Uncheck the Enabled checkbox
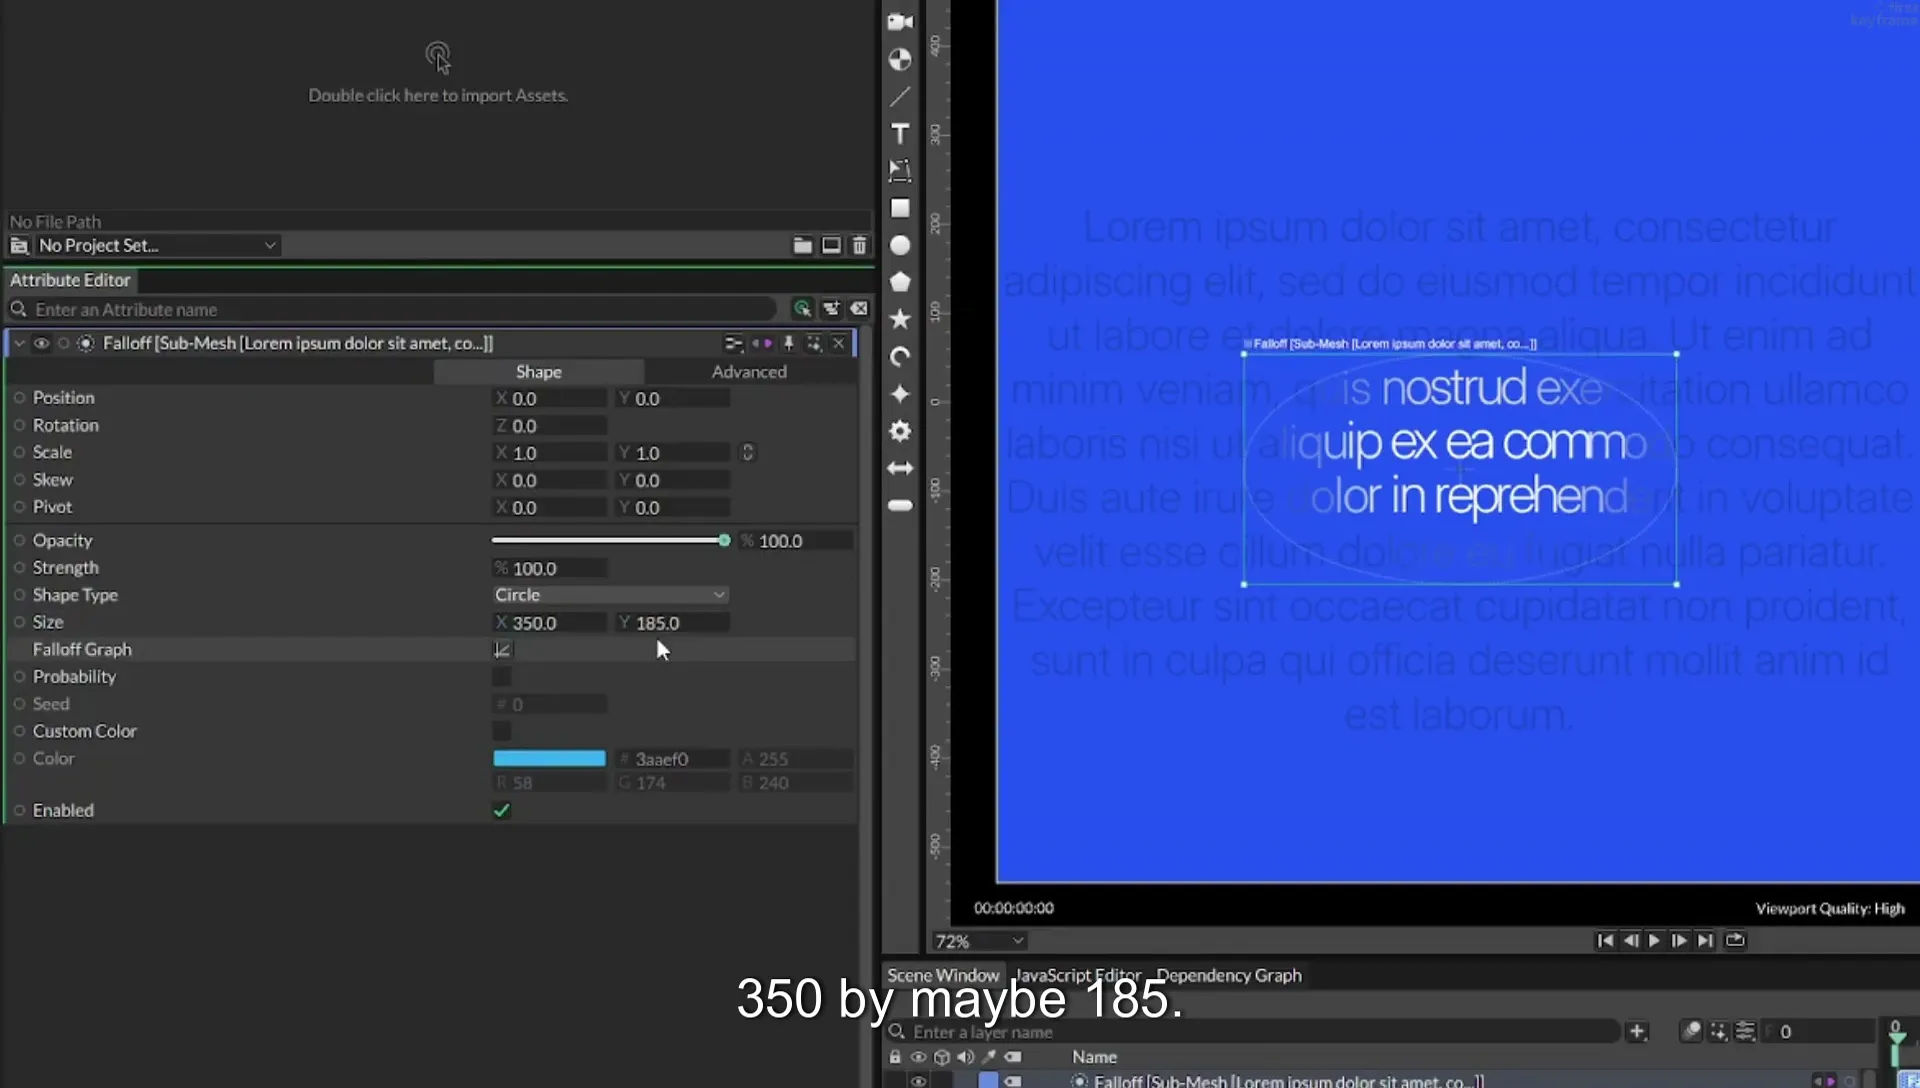This screenshot has height=1088, width=1920. point(501,810)
